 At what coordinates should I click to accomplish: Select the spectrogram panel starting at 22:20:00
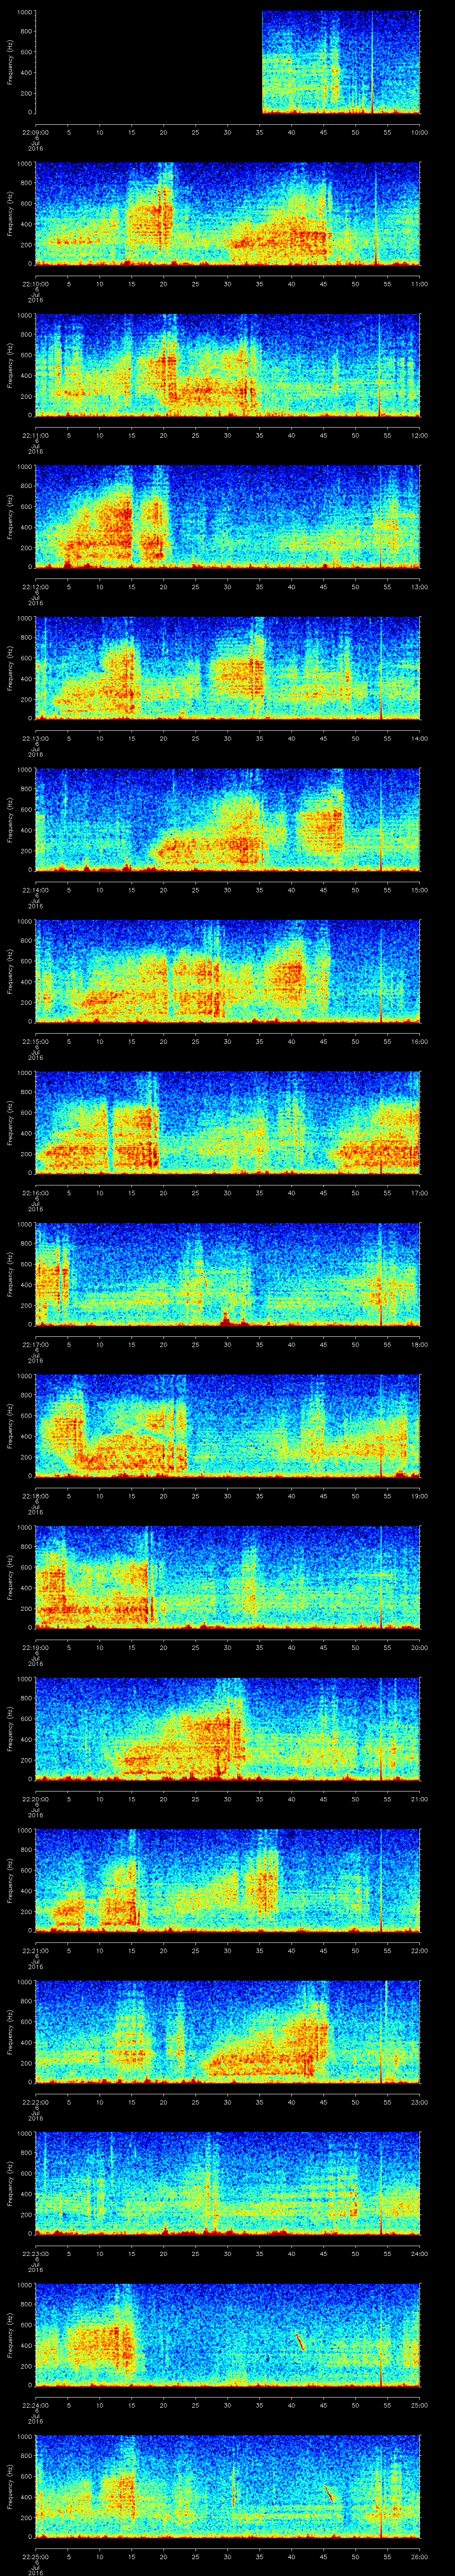point(227,1729)
